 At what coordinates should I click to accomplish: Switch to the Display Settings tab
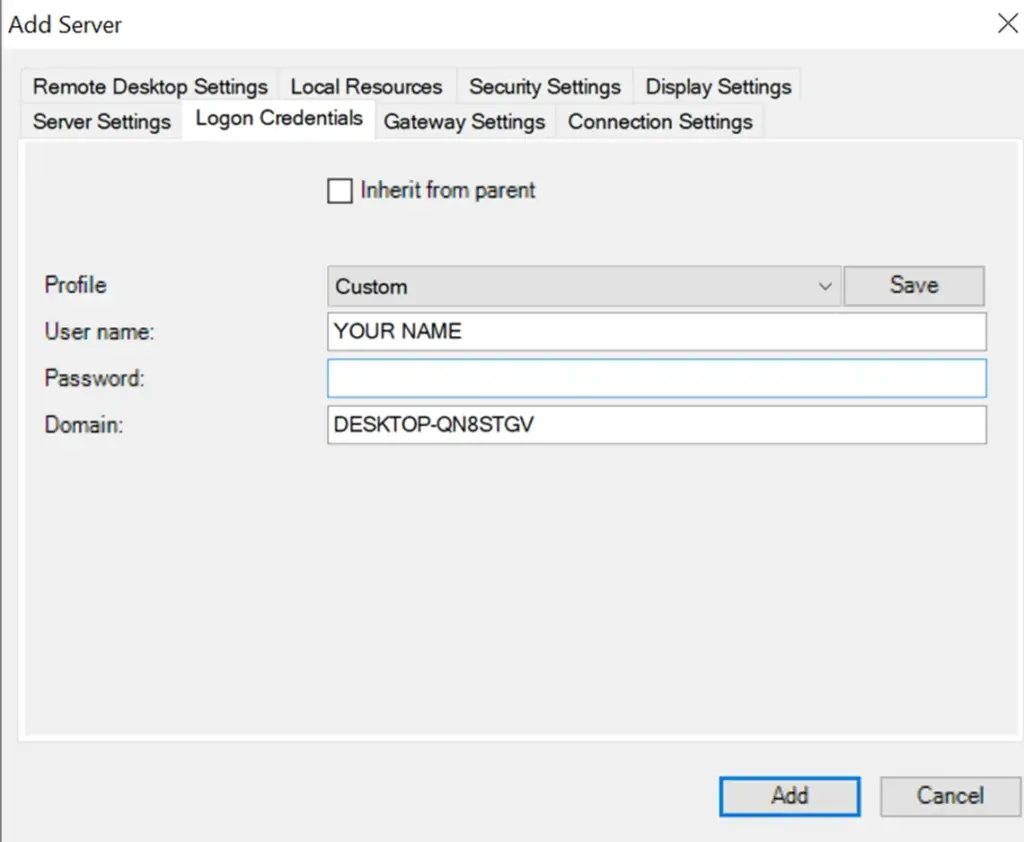coord(717,86)
